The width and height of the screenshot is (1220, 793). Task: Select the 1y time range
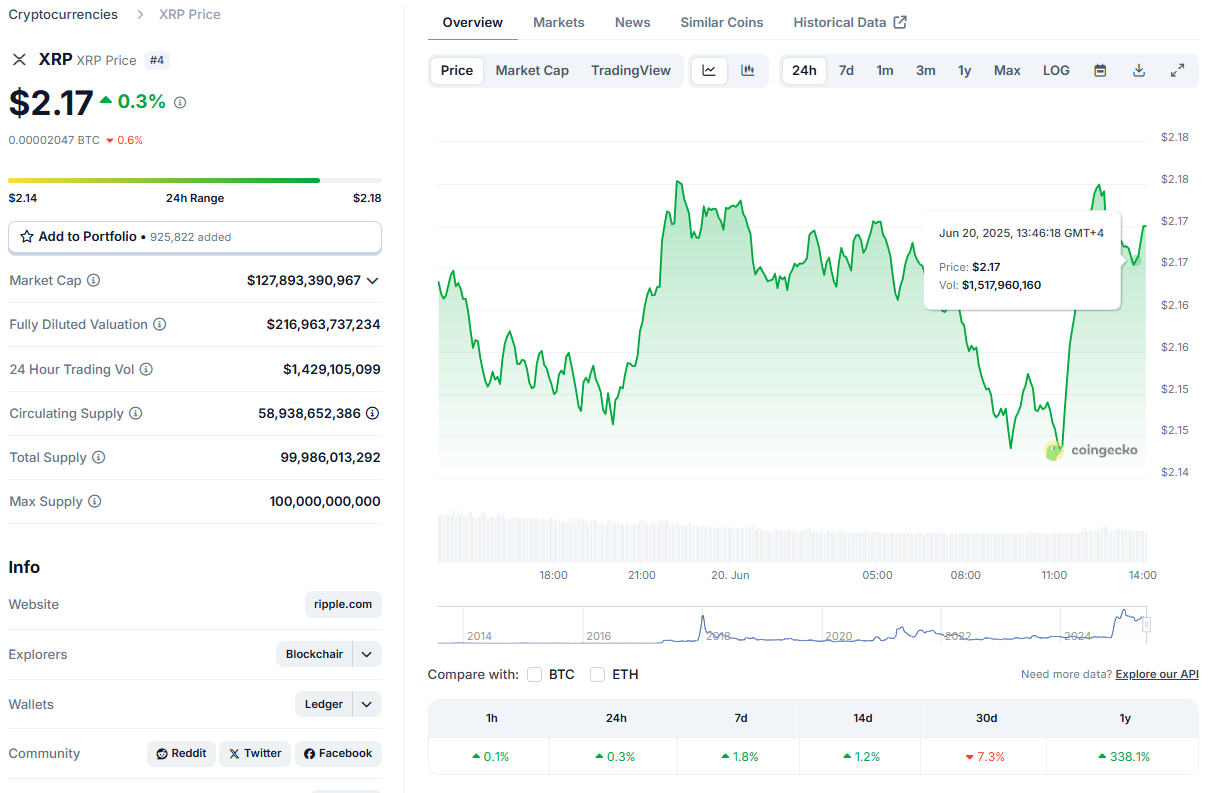964,70
